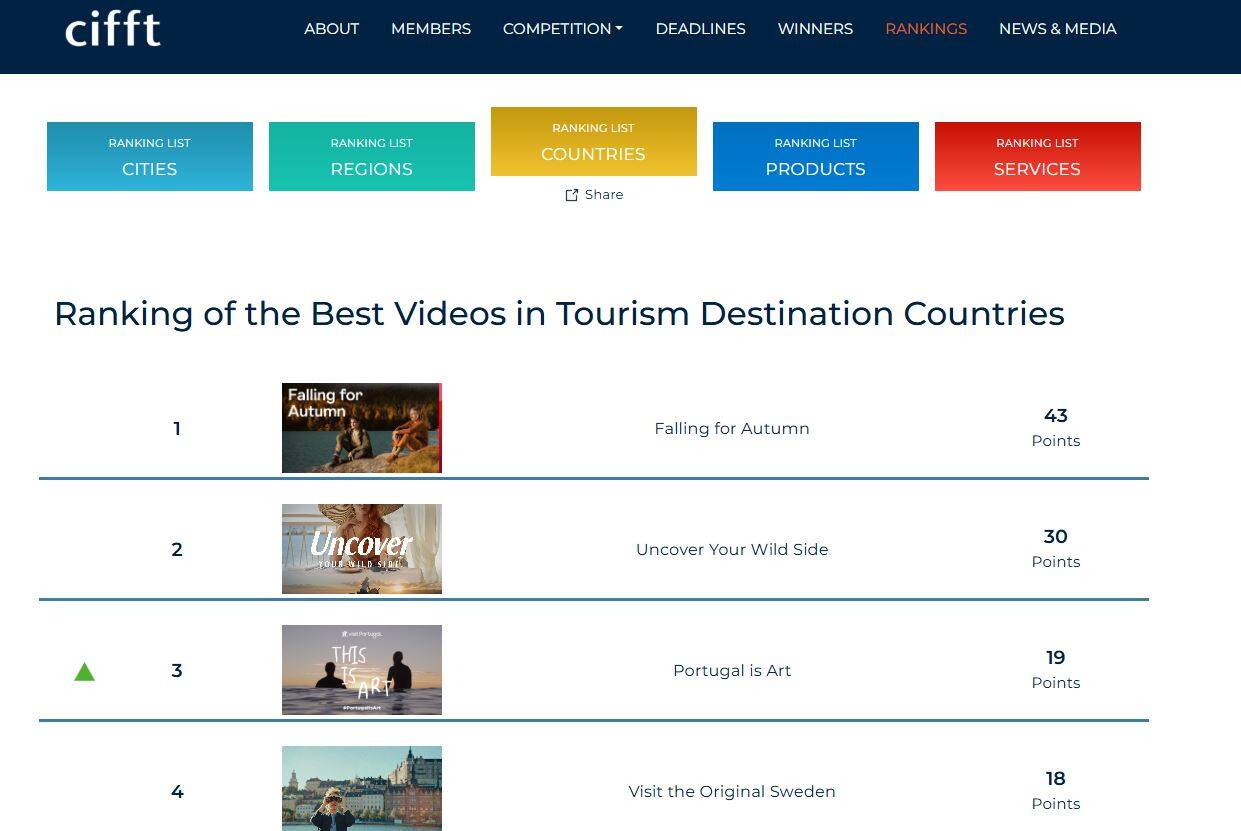This screenshot has height=831, width=1241.
Task: Open the Uncover Your Wild Side thumbnail
Action: point(361,549)
